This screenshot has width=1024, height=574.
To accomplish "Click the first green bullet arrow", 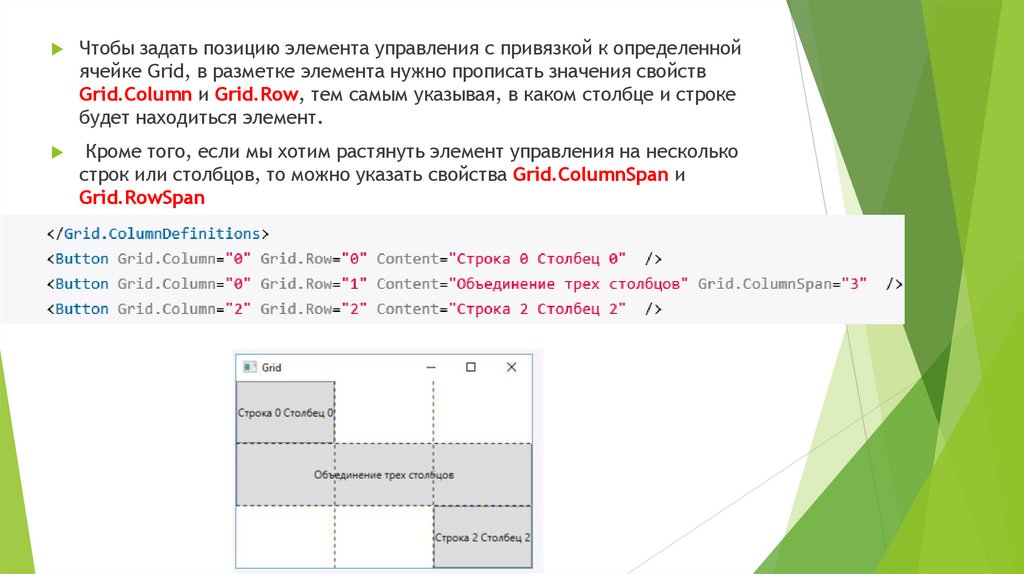I will (57, 49).
